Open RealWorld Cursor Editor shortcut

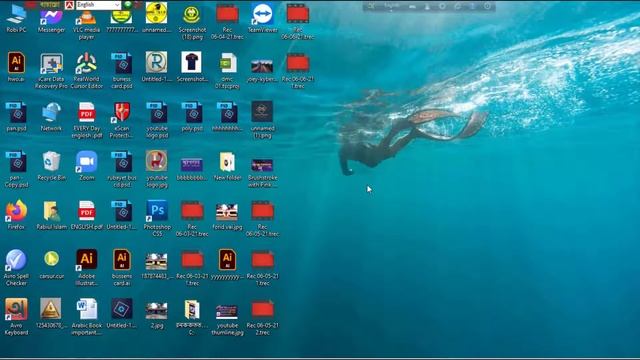pyautogui.click(x=87, y=70)
